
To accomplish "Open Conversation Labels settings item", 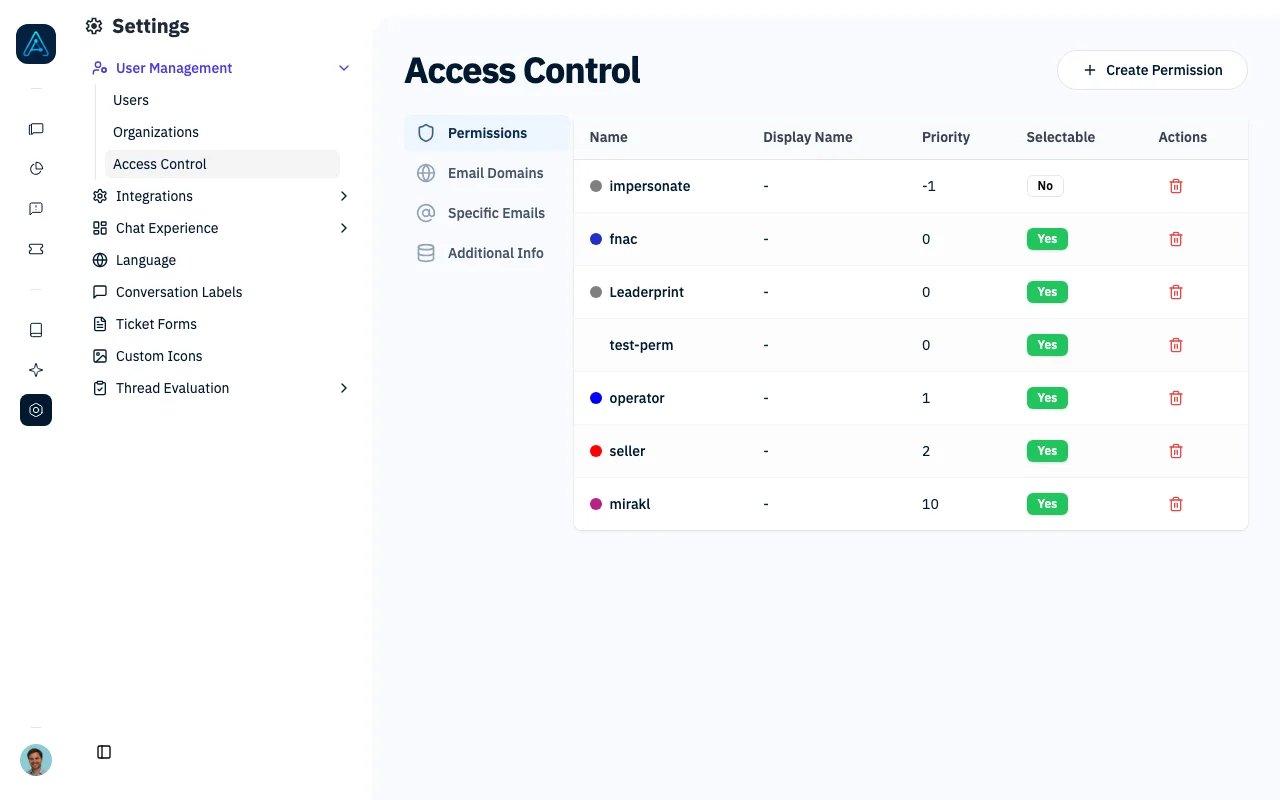I will click(220, 292).
